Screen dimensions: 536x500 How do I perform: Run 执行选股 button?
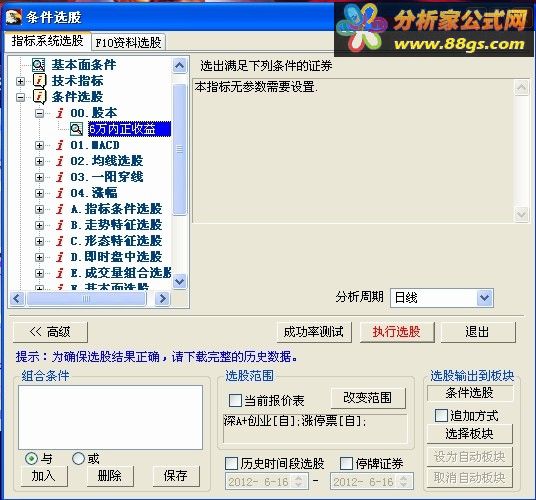397,332
